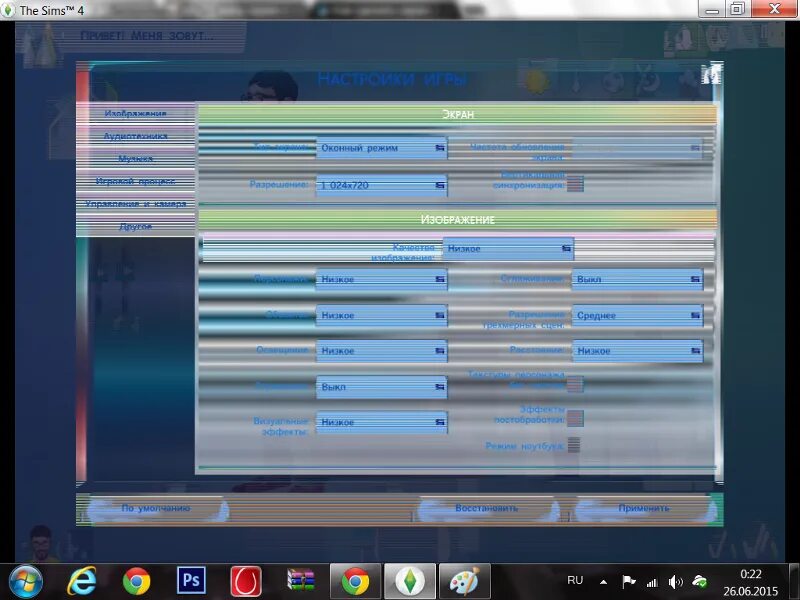
Task: Click the RU language indicator
Action: (575, 580)
